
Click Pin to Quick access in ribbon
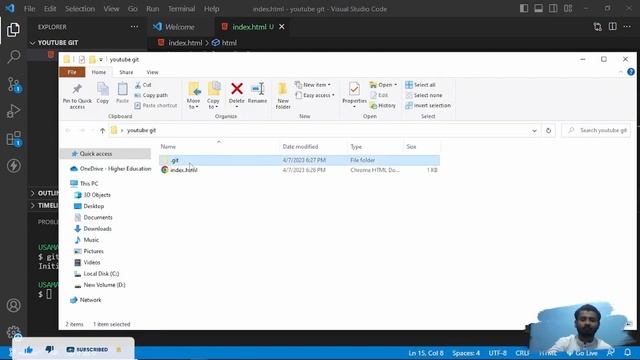coord(77,96)
